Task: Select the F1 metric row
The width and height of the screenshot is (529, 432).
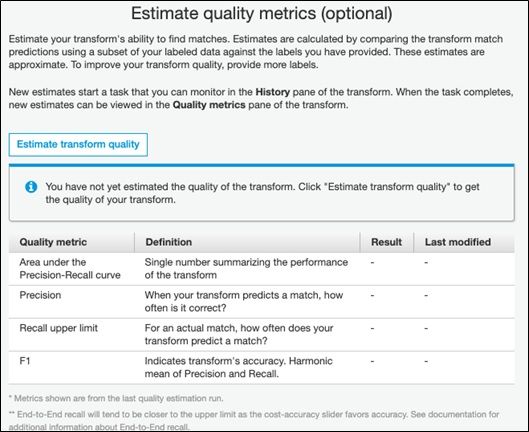Action: 261,368
